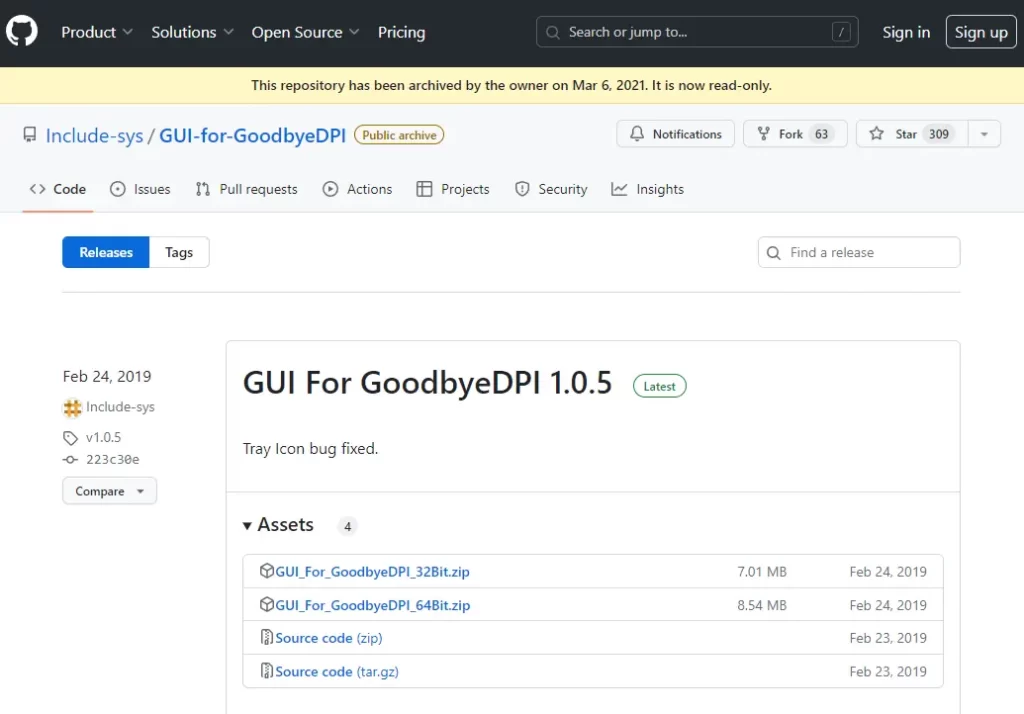This screenshot has width=1024, height=714.
Task: Click the magnifier icon in Find a release
Action: [773, 253]
